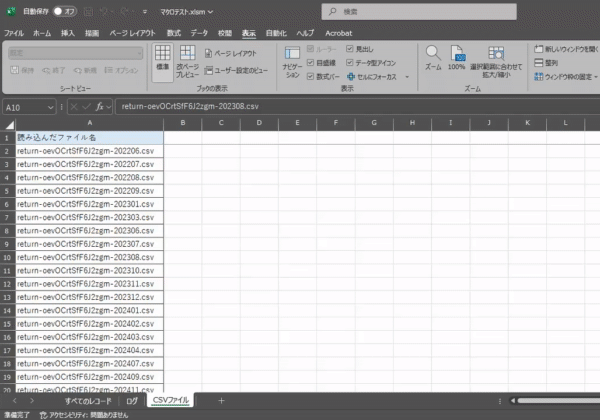Toggle the 数式バー checkbox
The width and height of the screenshot is (600, 420).
tap(311, 76)
